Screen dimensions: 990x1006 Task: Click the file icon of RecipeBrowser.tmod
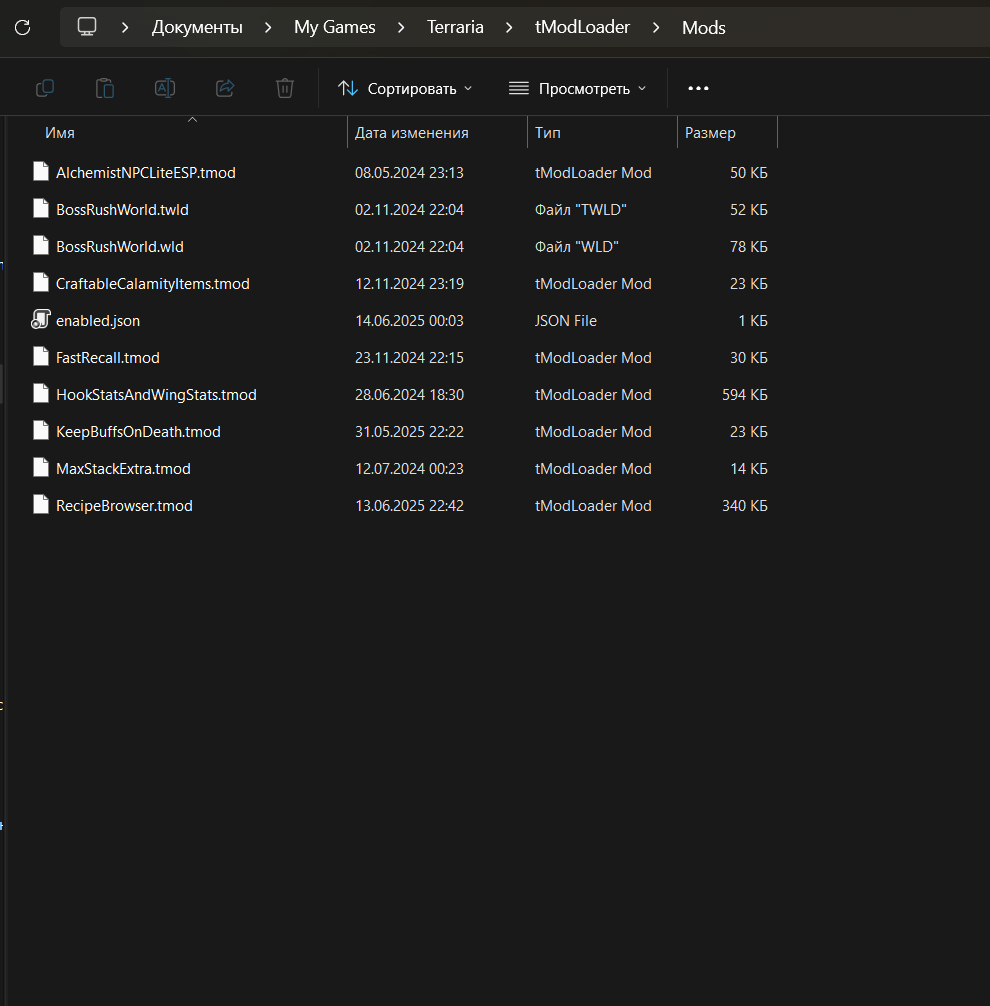coord(41,505)
